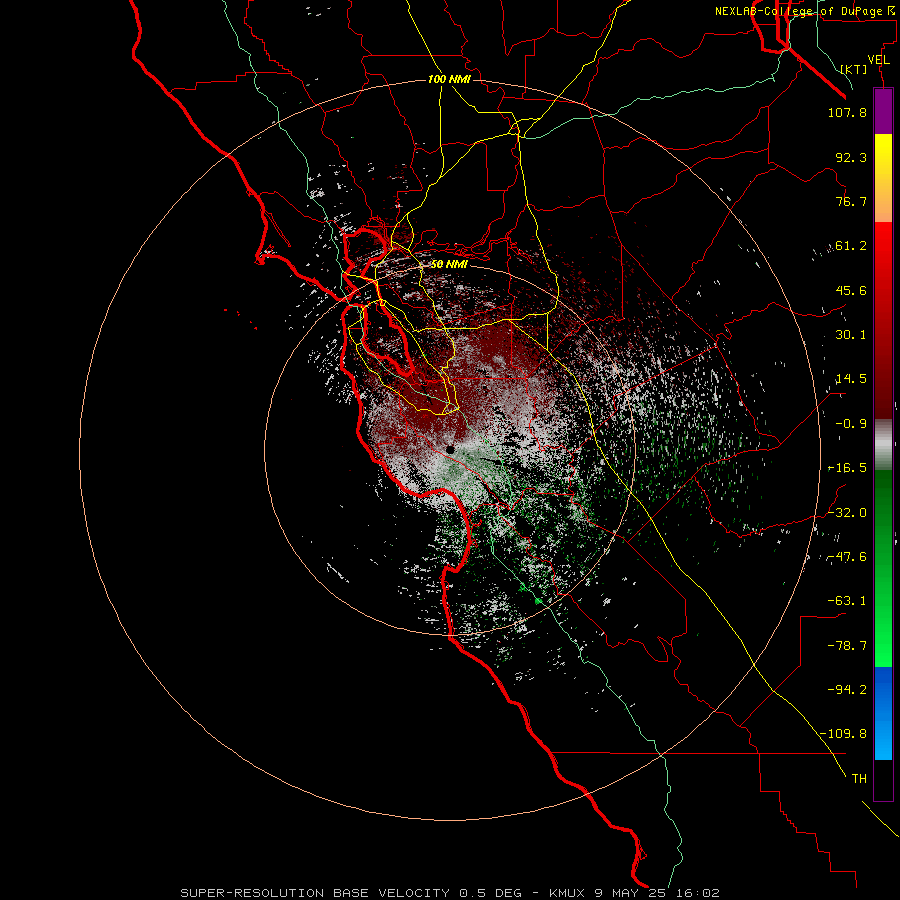Click the 50 NMI range ring label

[449, 264]
